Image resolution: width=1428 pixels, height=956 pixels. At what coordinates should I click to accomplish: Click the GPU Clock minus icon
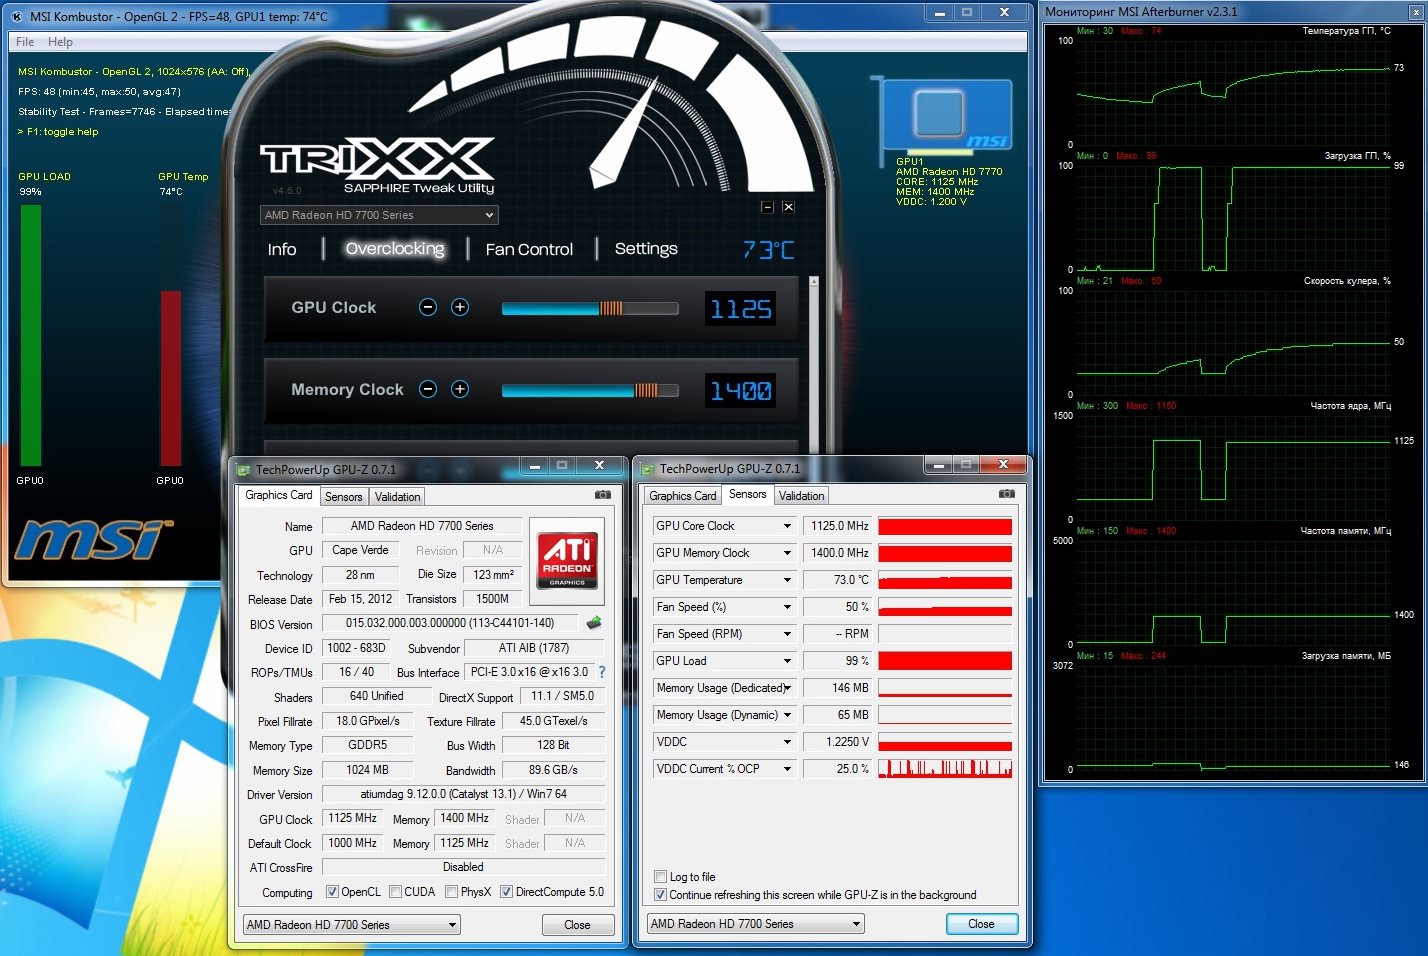click(428, 308)
